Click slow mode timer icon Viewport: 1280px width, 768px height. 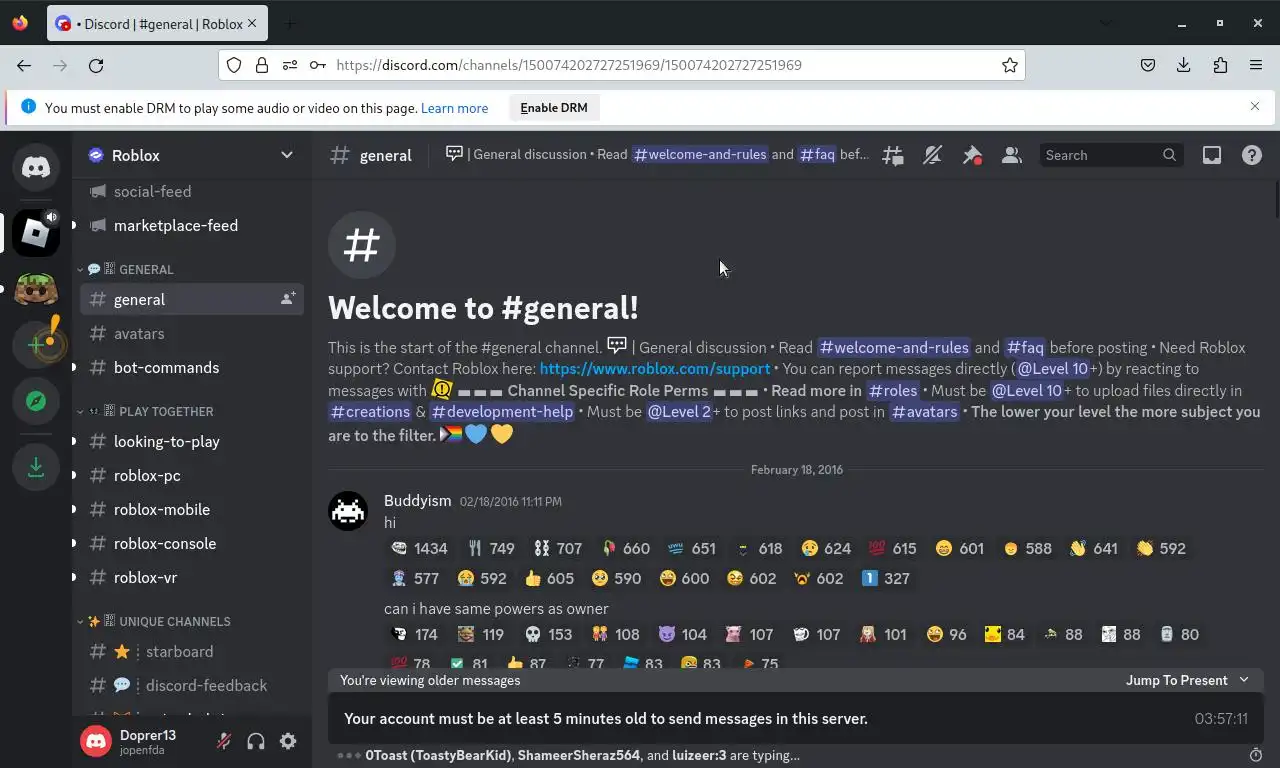click(1256, 754)
